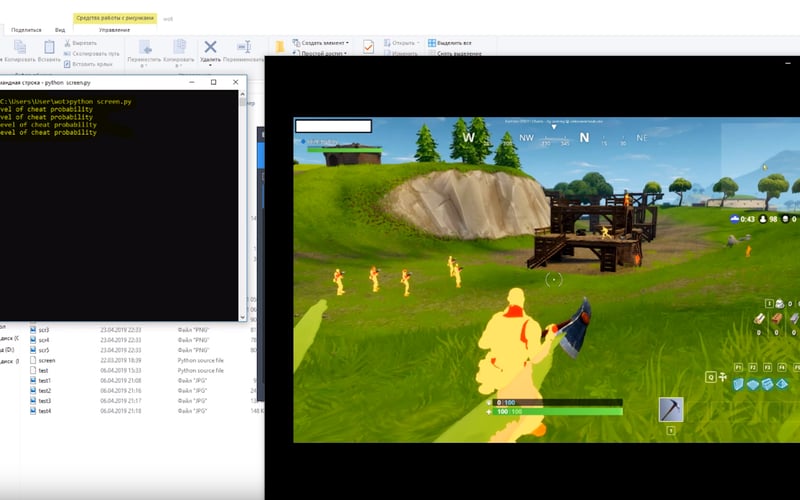This screenshot has height=500, width=800.
Task: Click the storm timer icon showing 0:43
Action: tap(735, 219)
